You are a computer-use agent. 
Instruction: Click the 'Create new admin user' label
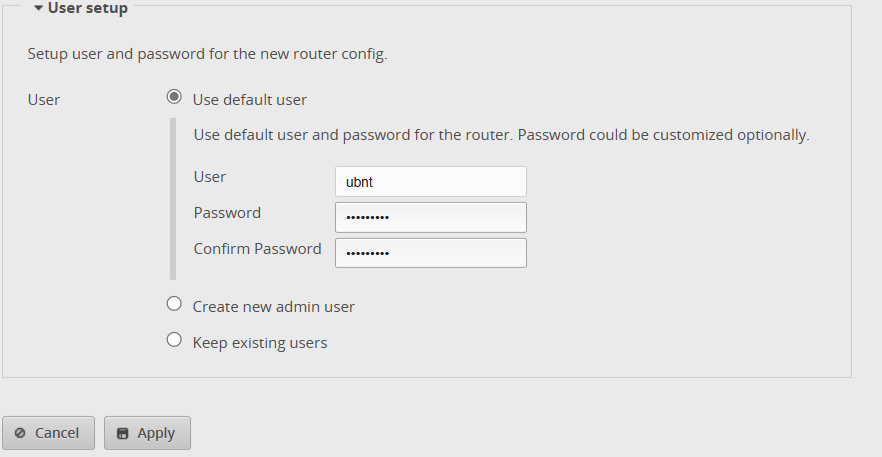pyautogui.click(x=273, y=307)
